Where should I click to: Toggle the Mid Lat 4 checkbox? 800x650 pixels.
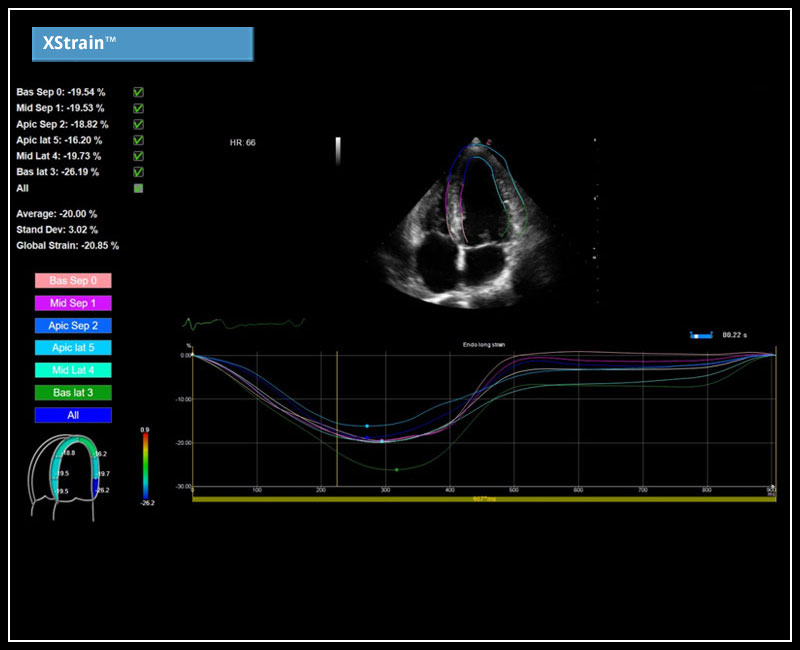[138, 156]
